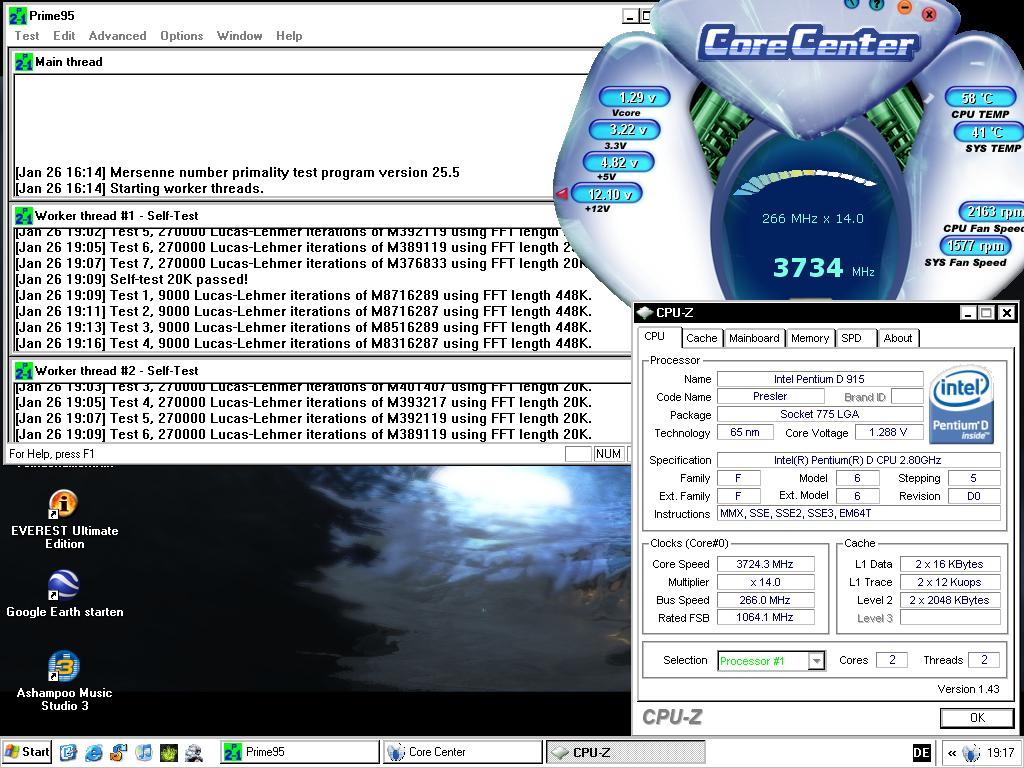The width and height of the screenshot is (1024, 768).
Task: Switch to the Memory tab in CPU-Z
Action: point(810,338)
